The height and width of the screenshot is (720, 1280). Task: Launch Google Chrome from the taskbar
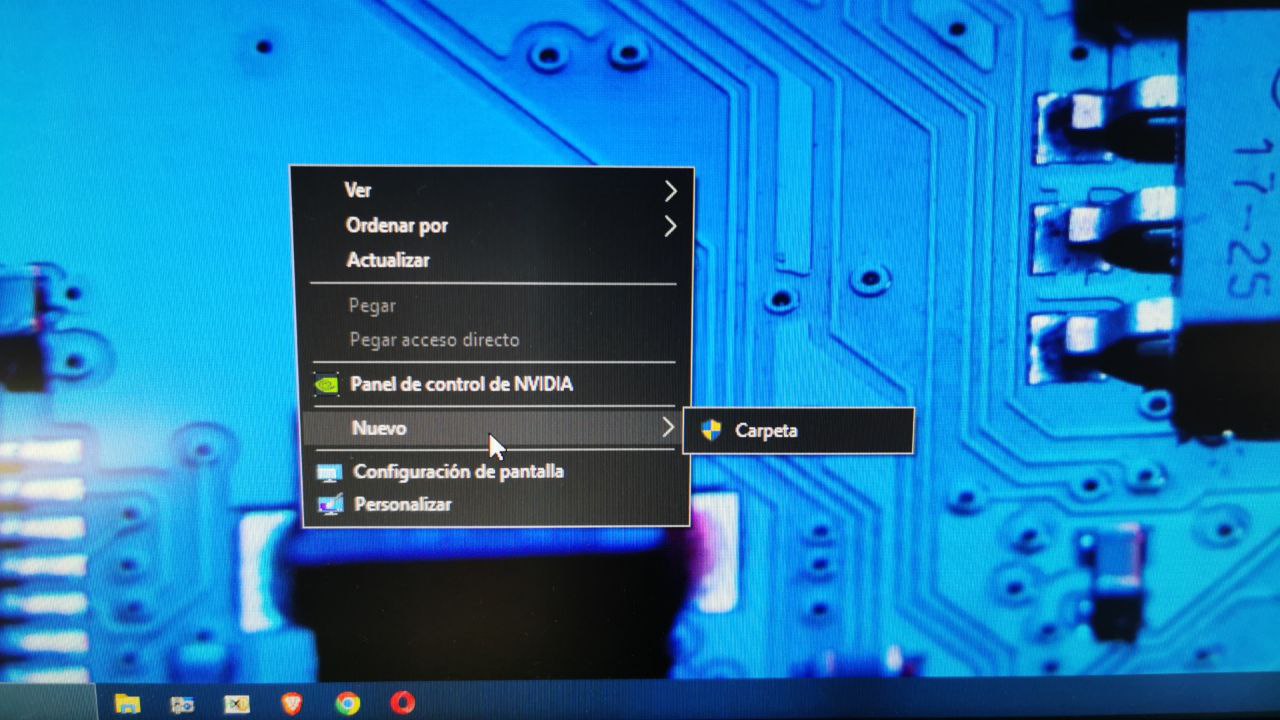tap(347, 703)
